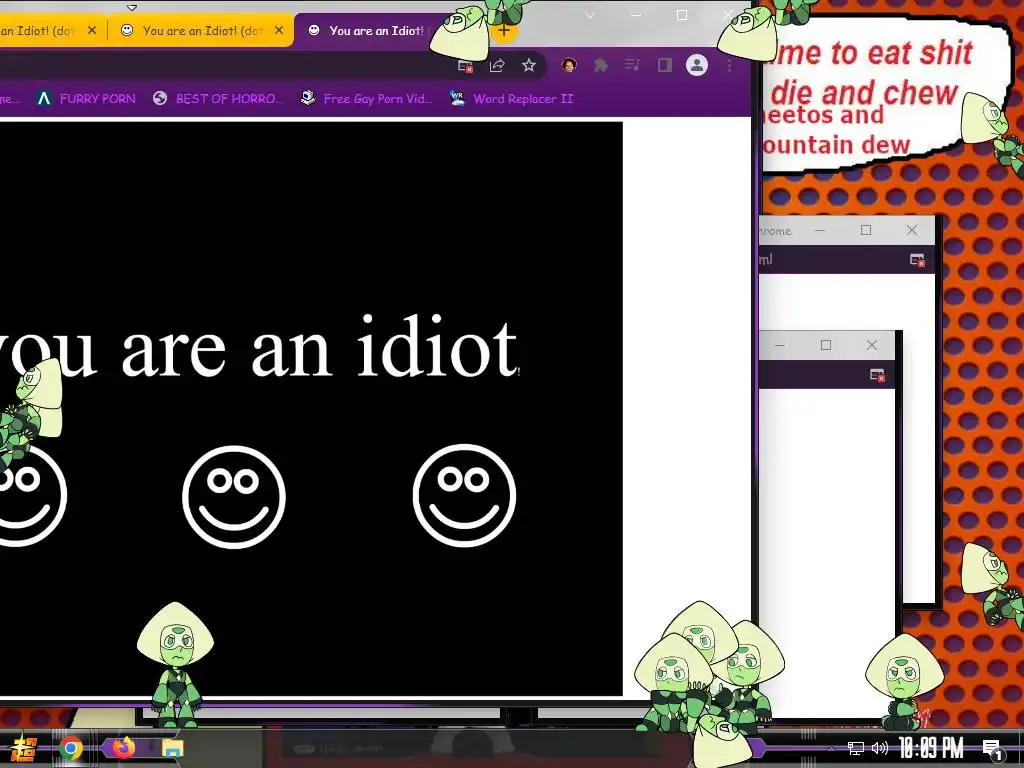Open a new tab with the plus button
The width and height of the screenshot is (1024, 768).
coord(504,30)
